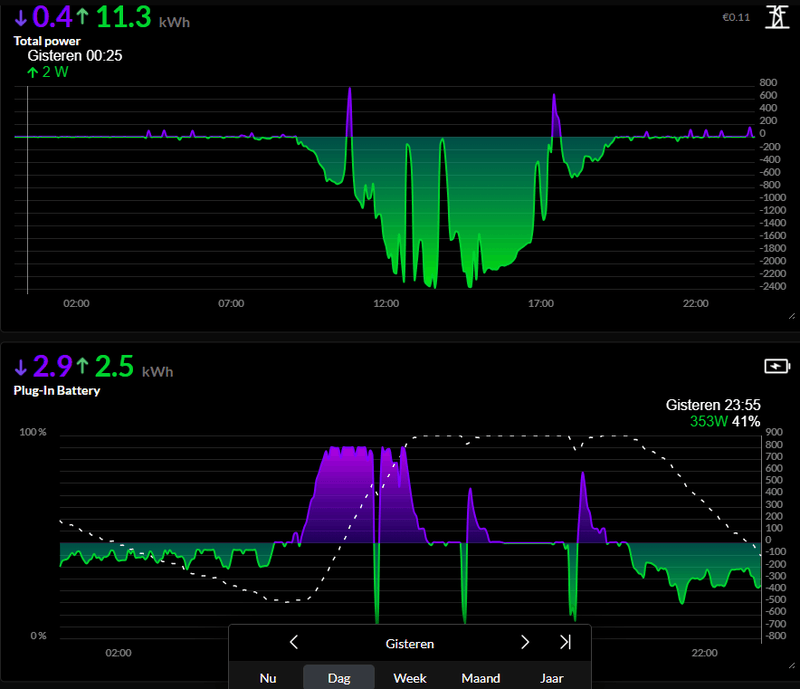Click the 41% battery charge reading
Image resolution: width=800 pixels, height=689 pixels.
click(x=746, y=421)
